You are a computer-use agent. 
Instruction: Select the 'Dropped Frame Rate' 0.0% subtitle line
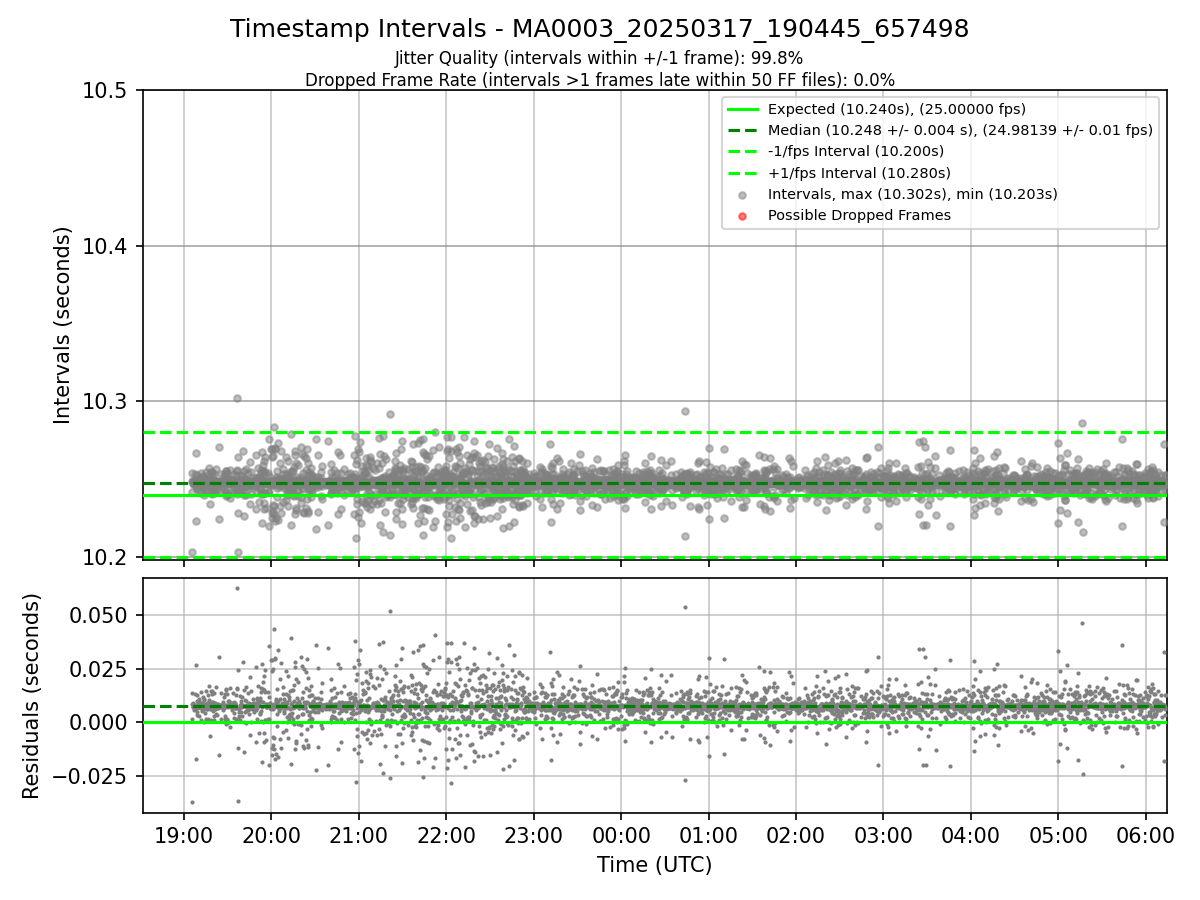(x=599, y=80)
